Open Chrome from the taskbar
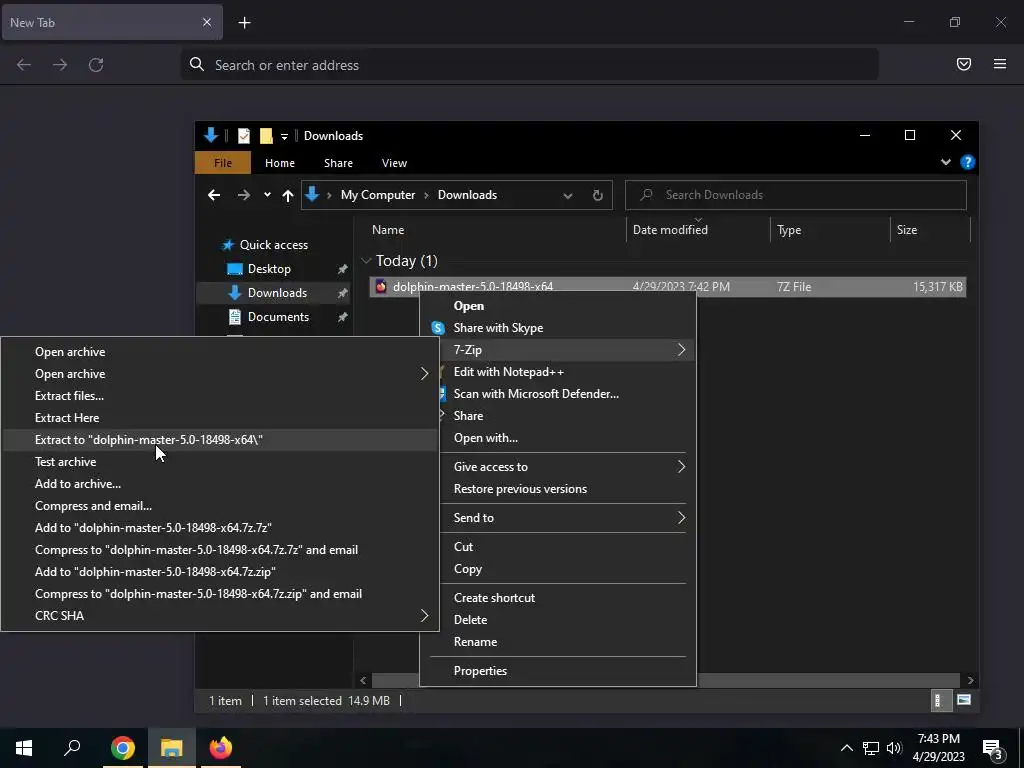 [123, 748]
